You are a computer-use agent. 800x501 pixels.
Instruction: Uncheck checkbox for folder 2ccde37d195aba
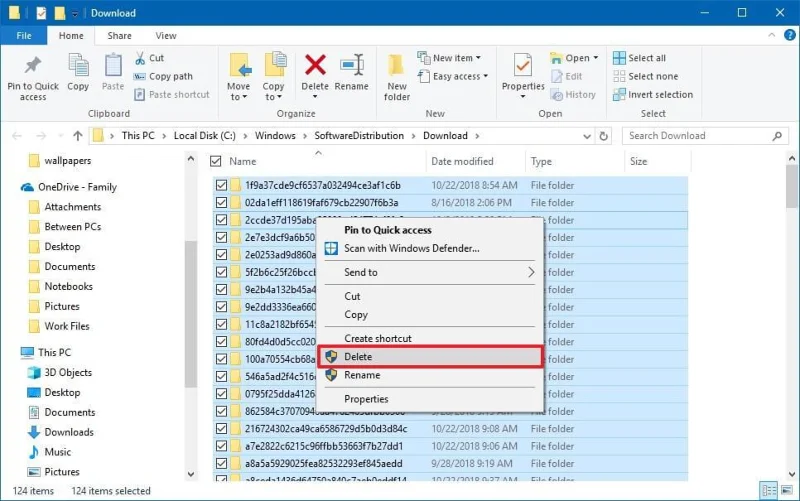[x=221, y=220]
